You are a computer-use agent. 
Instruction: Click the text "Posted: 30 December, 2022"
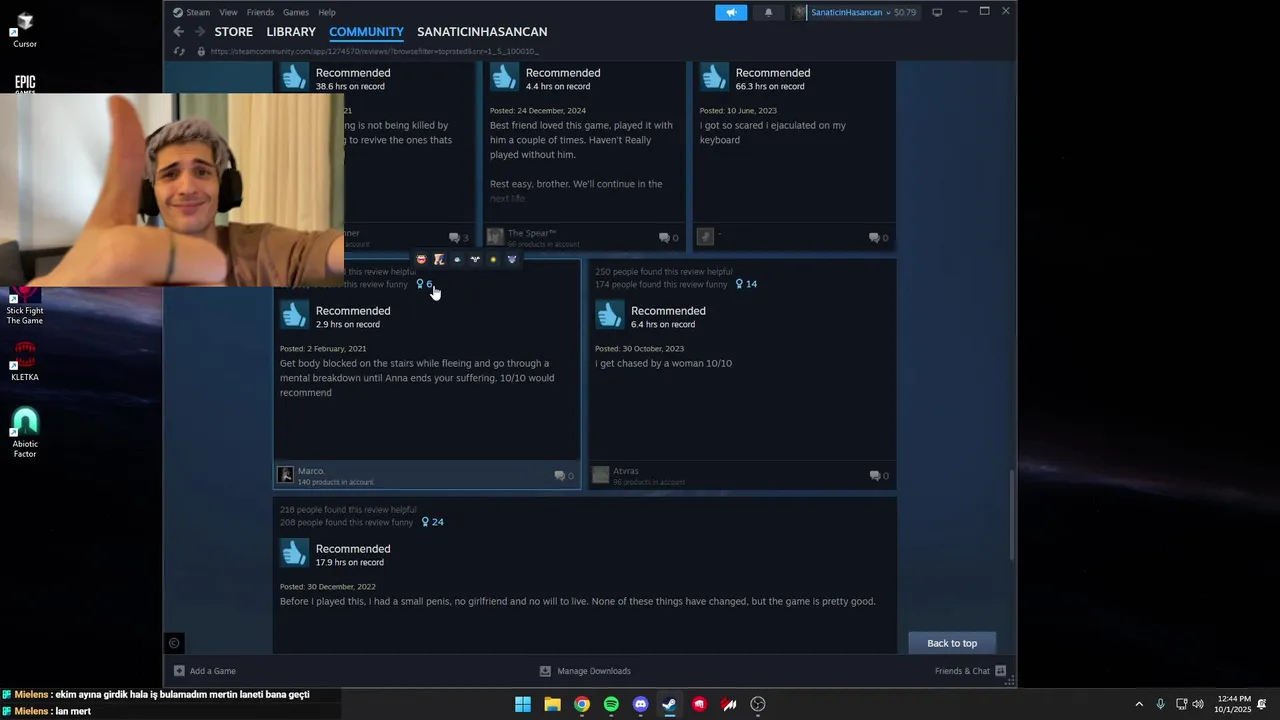328,587
